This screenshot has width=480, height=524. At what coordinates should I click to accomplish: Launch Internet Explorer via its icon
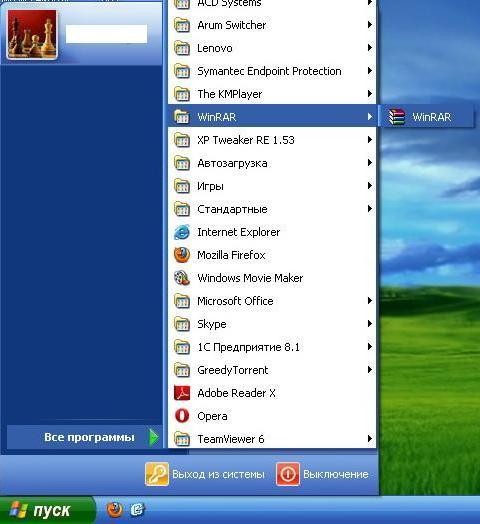pyautogui.click(x=182, y=232)
